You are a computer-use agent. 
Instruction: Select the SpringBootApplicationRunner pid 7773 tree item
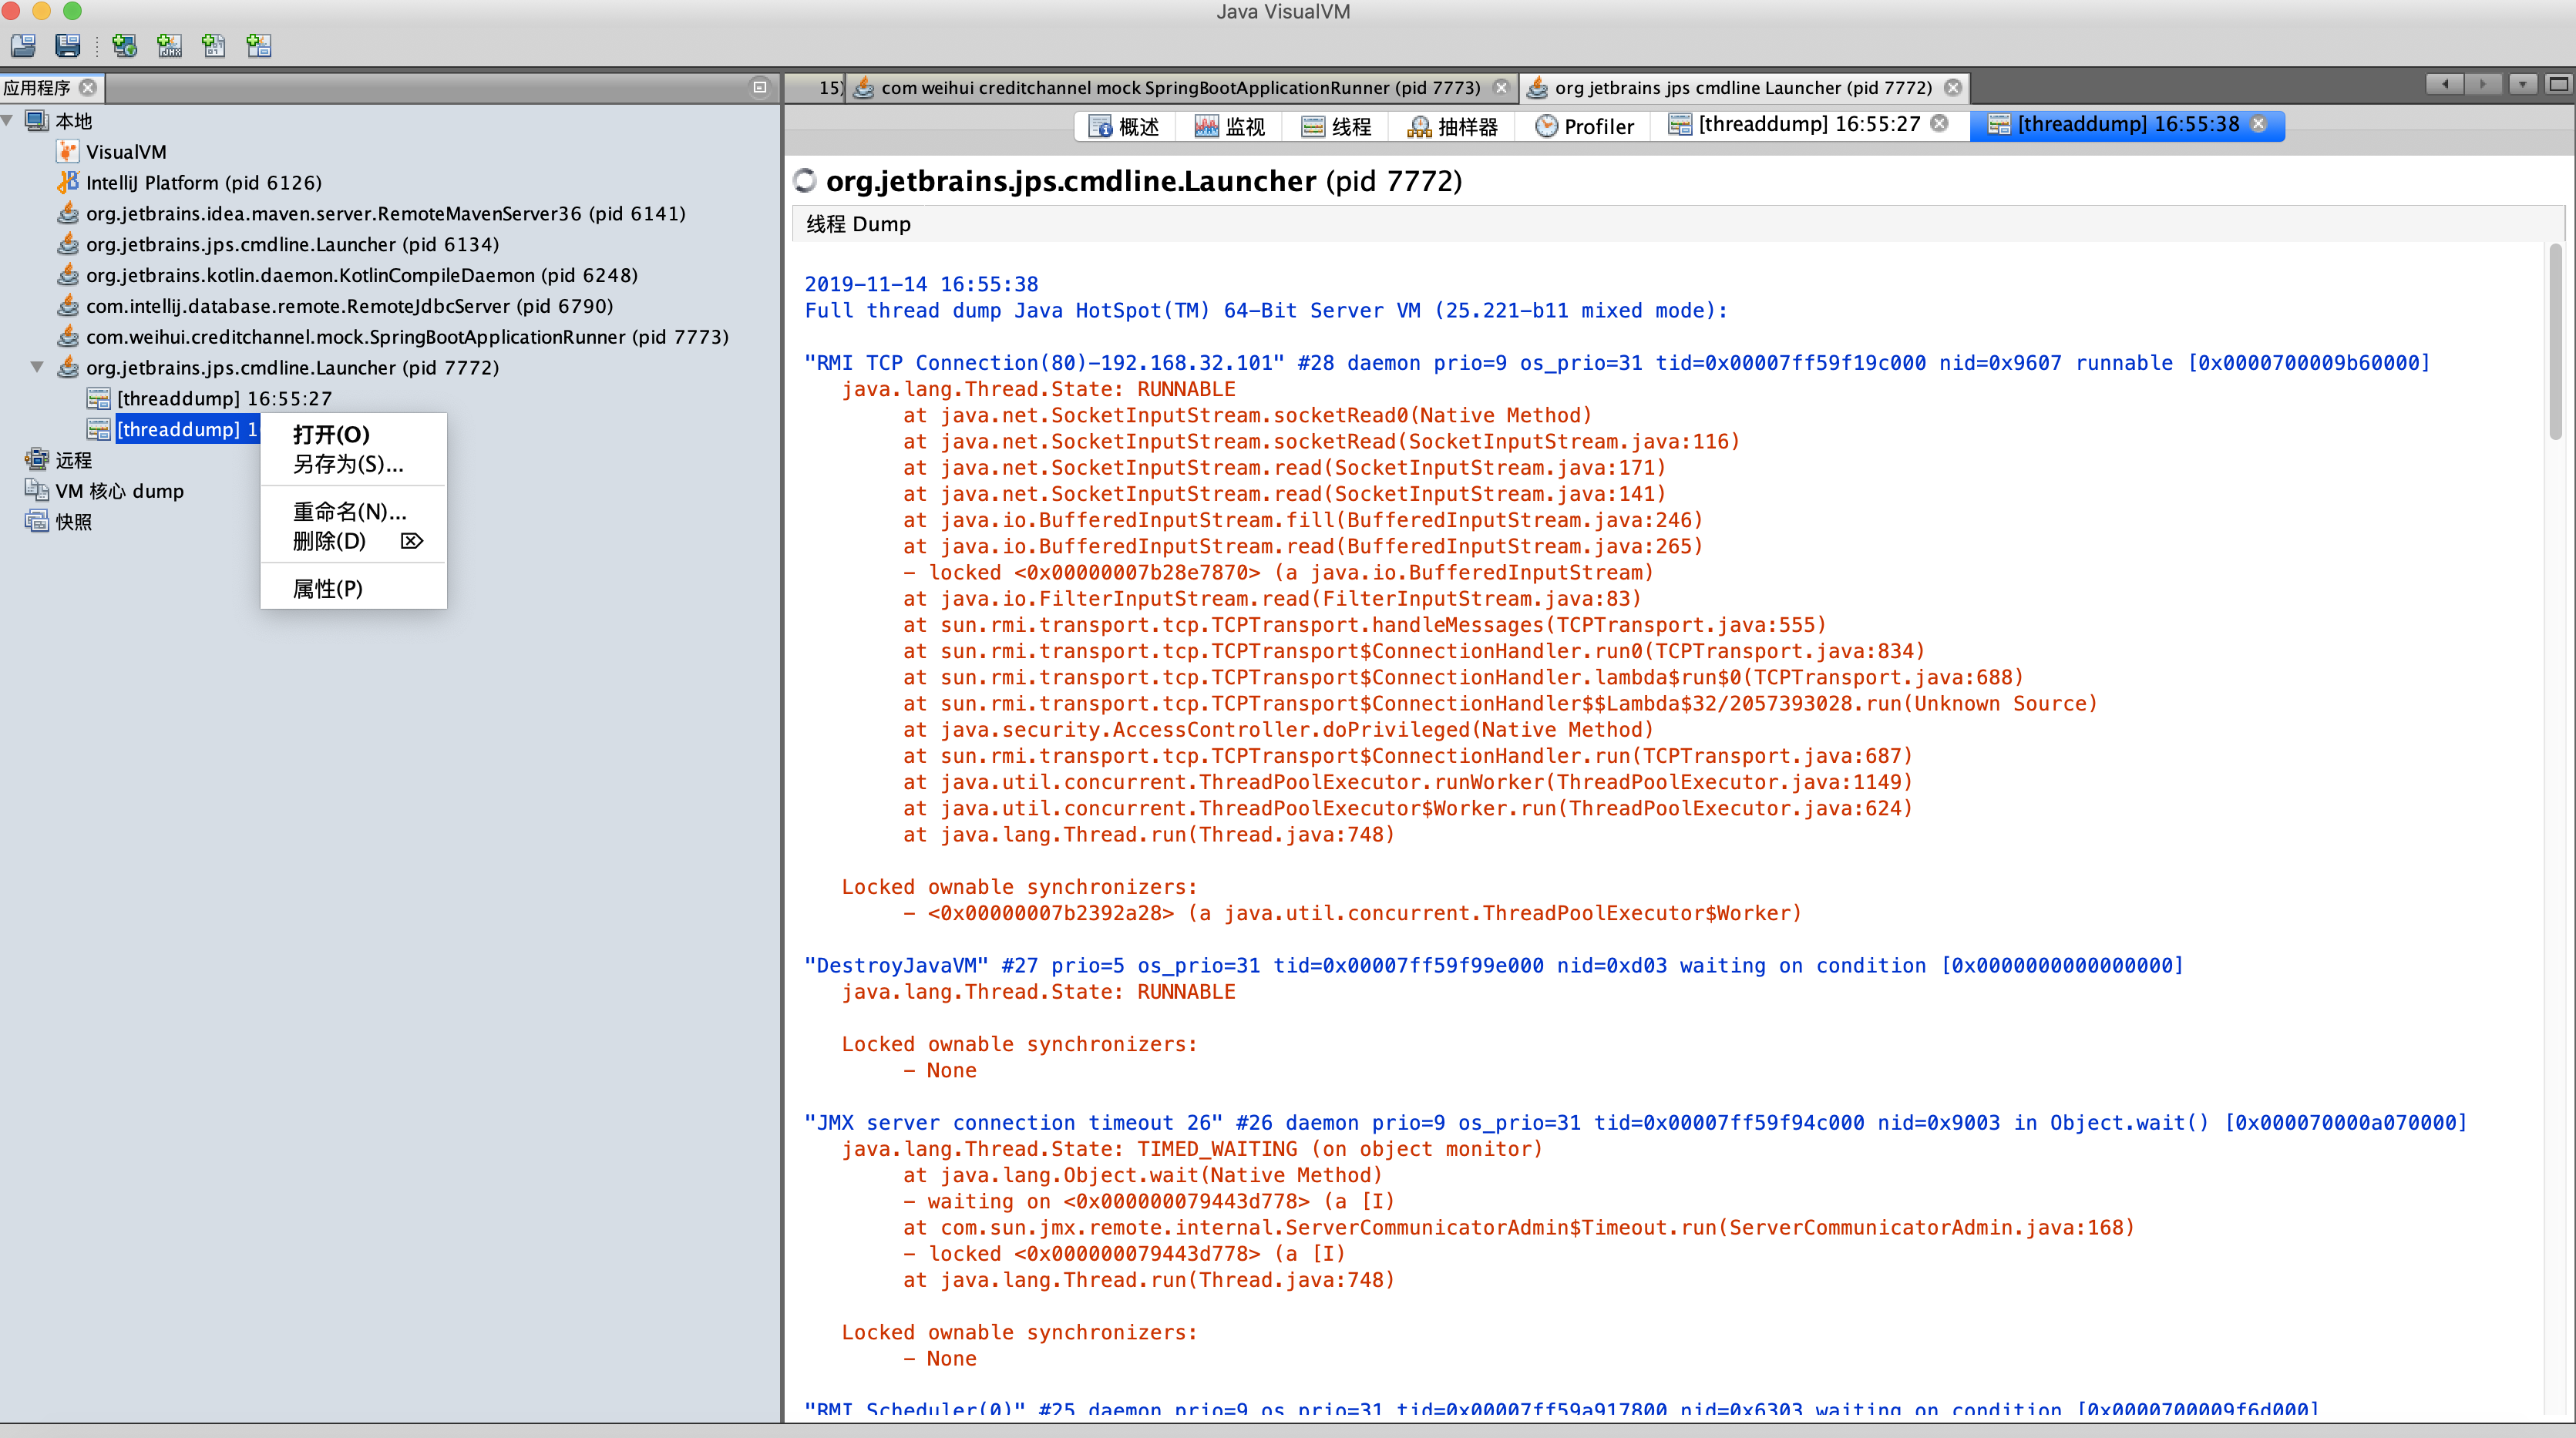pos(406,337)
